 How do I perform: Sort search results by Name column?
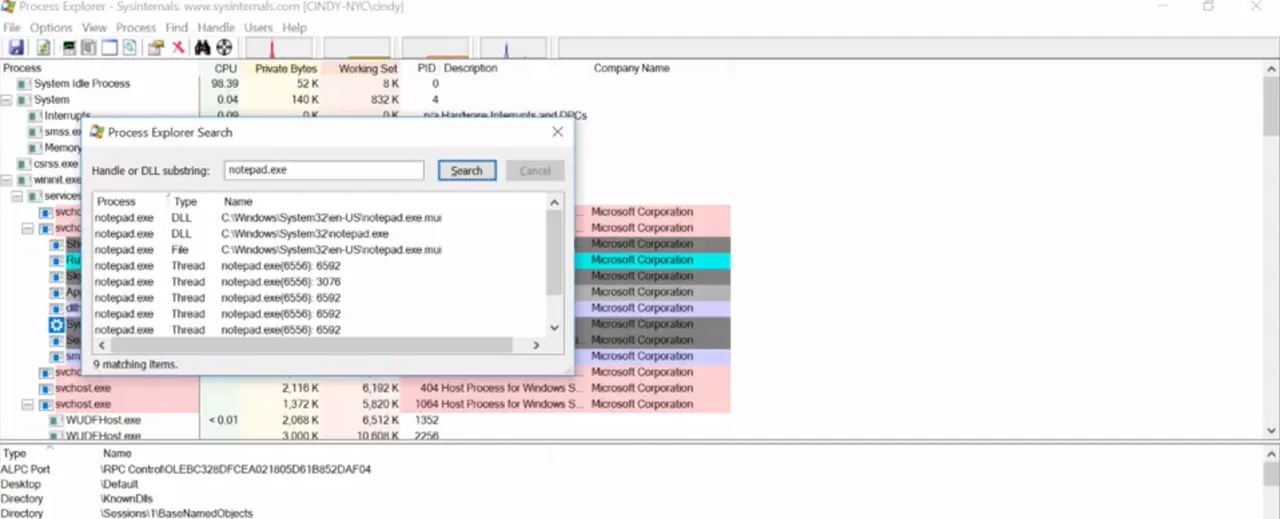coord(238,202)
